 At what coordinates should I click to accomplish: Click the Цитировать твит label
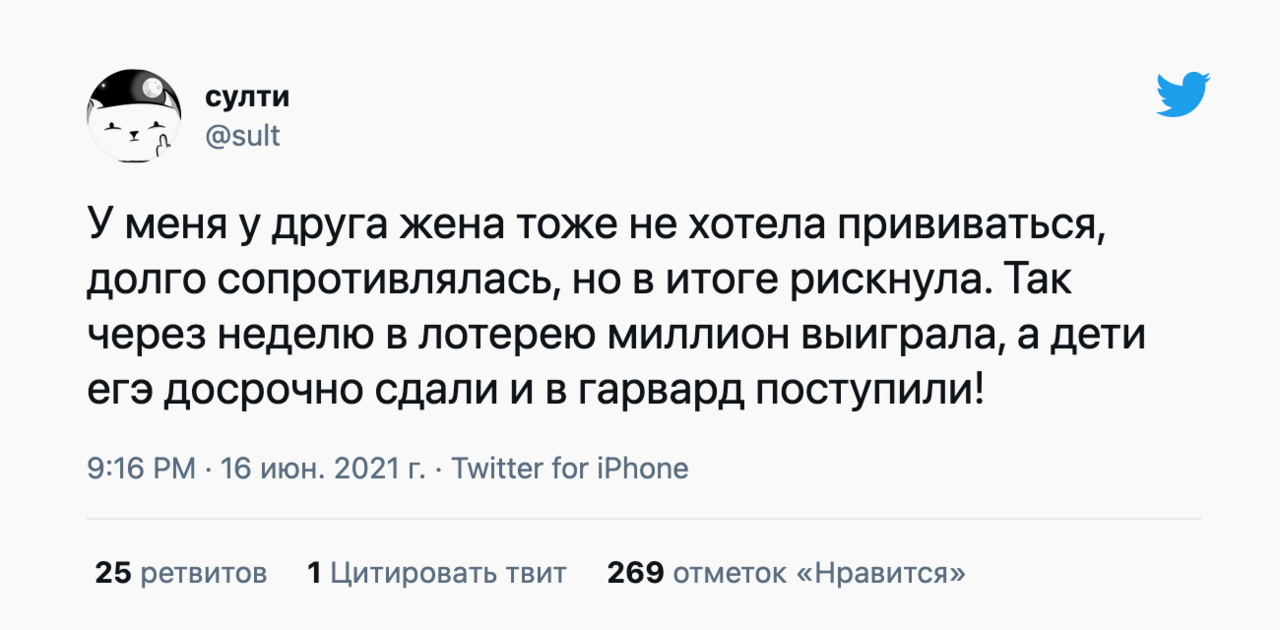pos(448,573)
